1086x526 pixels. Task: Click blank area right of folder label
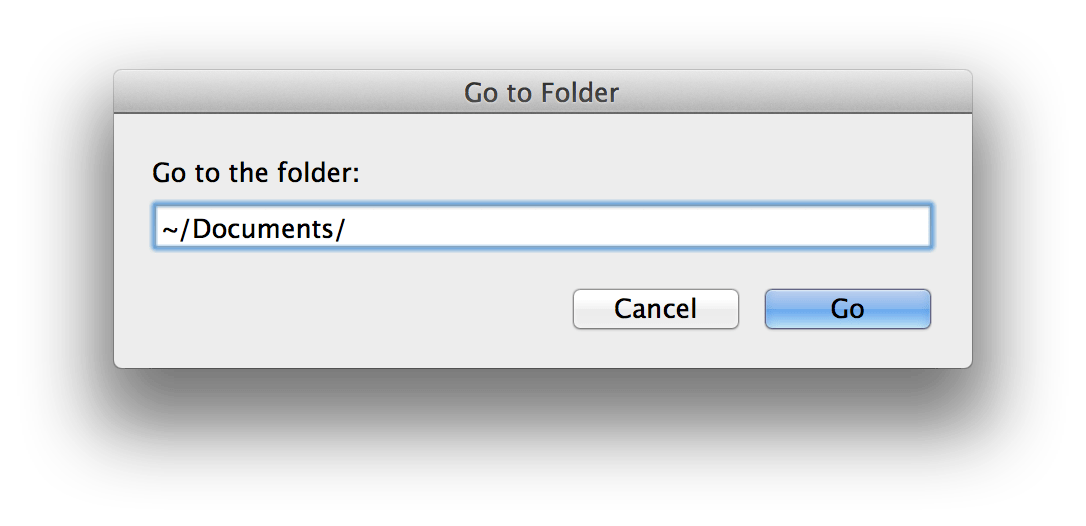coord(650,172)
